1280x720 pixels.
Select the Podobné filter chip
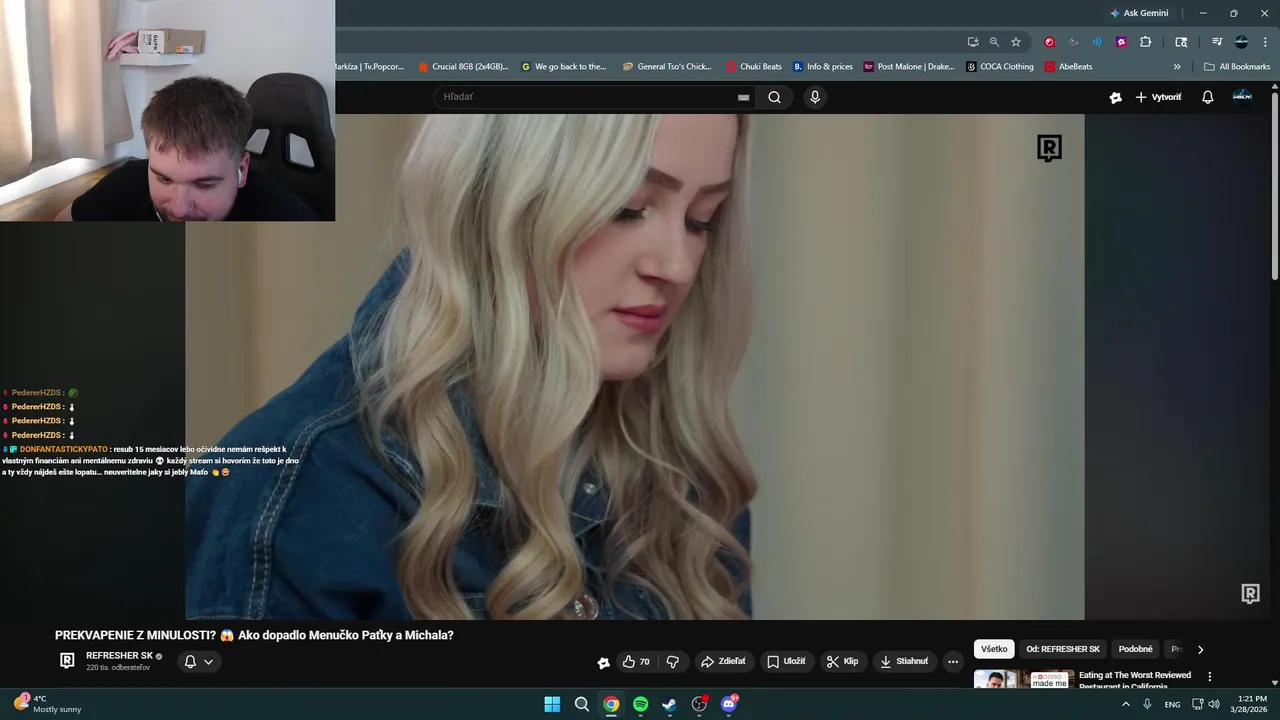1135,649
